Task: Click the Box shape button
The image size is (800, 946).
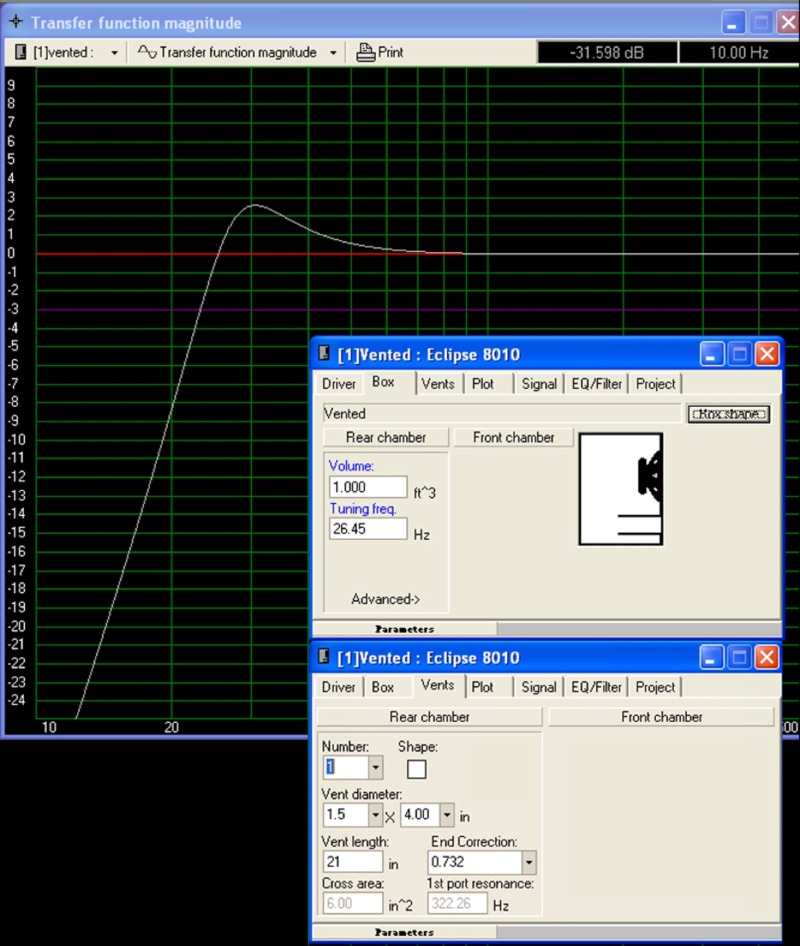Action: click(729, 414)
